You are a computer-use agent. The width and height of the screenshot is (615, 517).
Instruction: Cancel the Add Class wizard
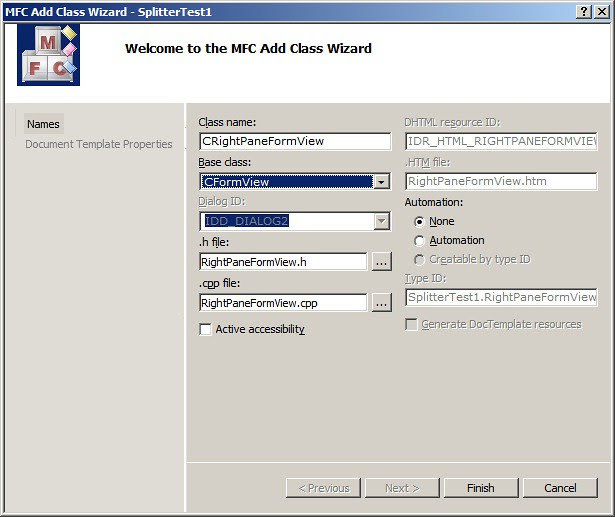pyautogui.click(x=560, y=488)
